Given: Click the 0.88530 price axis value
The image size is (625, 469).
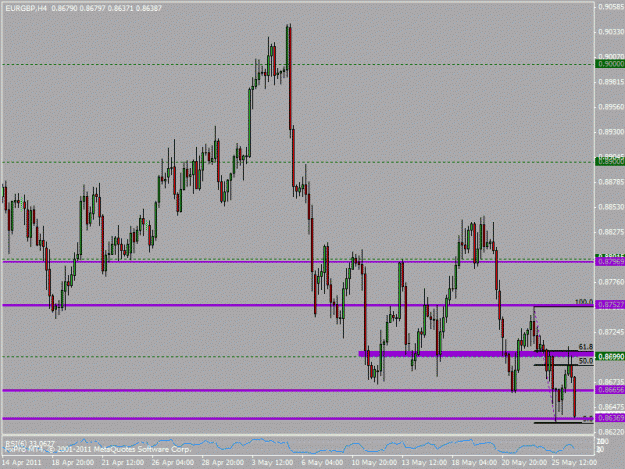Looking at the screenshot, I should (x=611, y=207).
